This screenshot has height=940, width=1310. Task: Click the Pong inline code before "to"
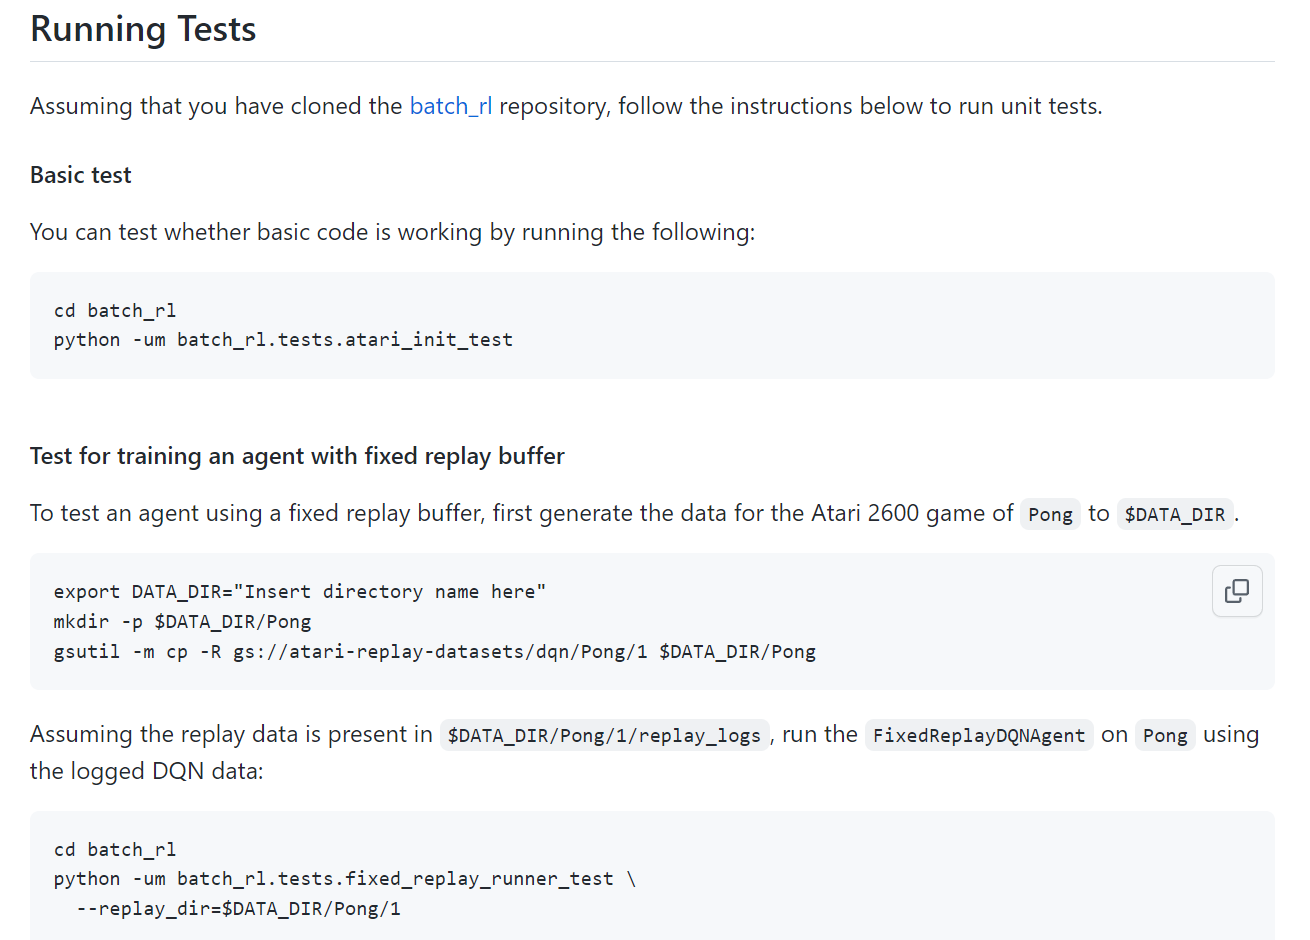[x=1050, y=514]
